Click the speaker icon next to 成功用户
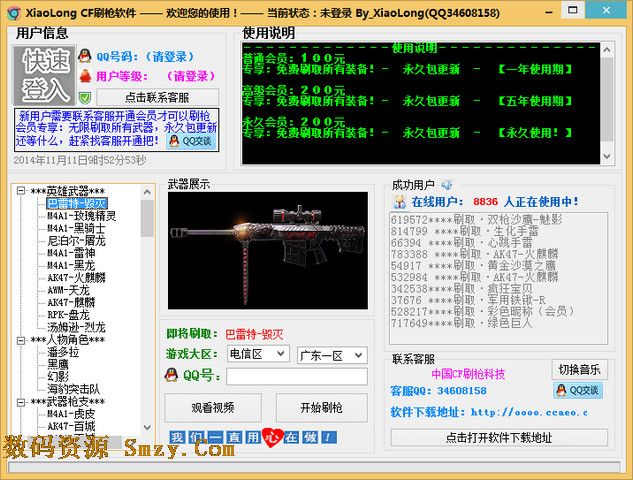The height and width of the screenshot is (480, 633). click(447, 184)
